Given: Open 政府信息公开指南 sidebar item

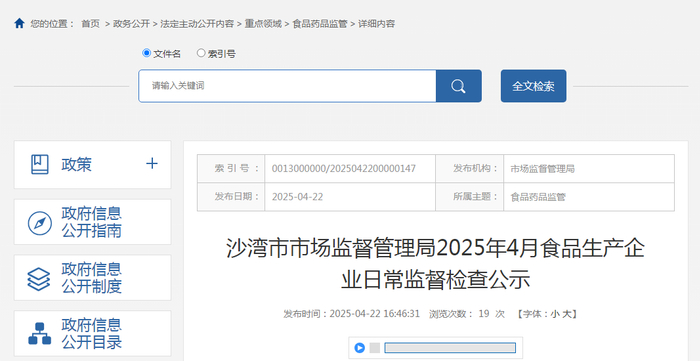Looking at the screenshot, I should point(92,222).
